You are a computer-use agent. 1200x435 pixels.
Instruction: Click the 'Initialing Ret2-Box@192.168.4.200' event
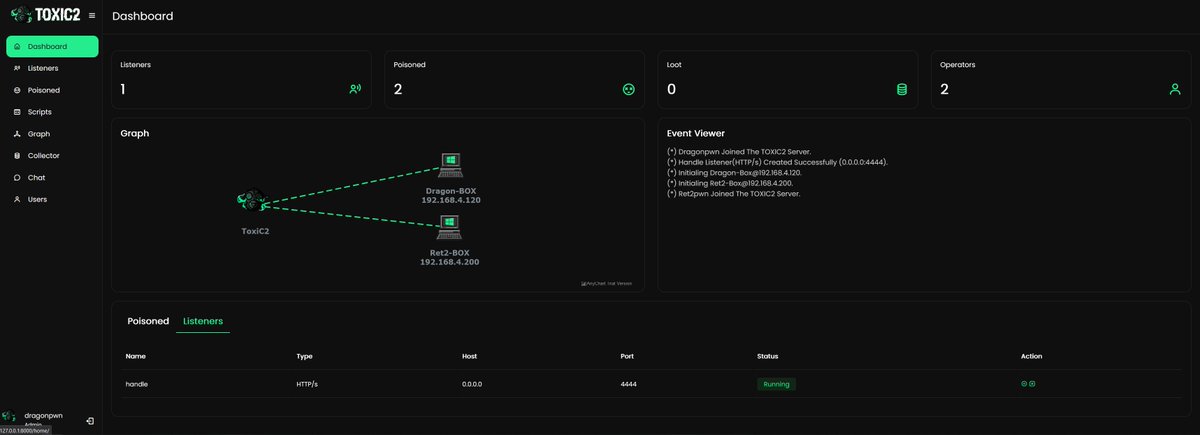click(730, 183)
